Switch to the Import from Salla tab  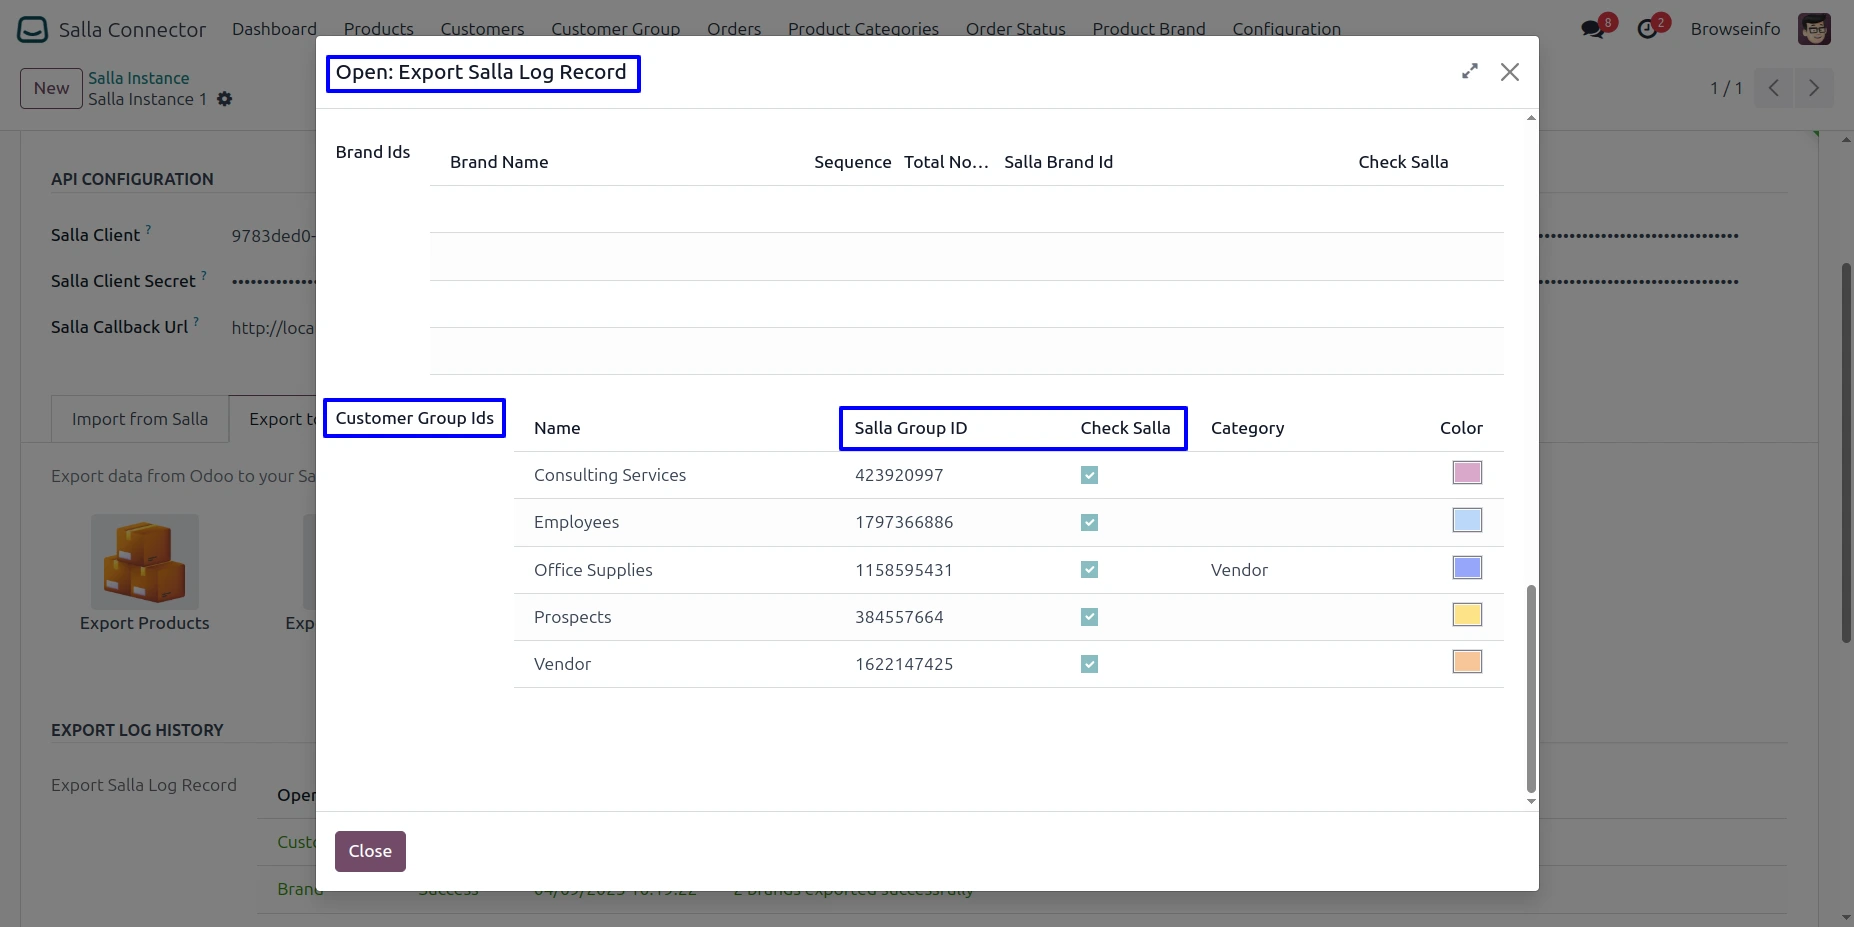point(140,419)
